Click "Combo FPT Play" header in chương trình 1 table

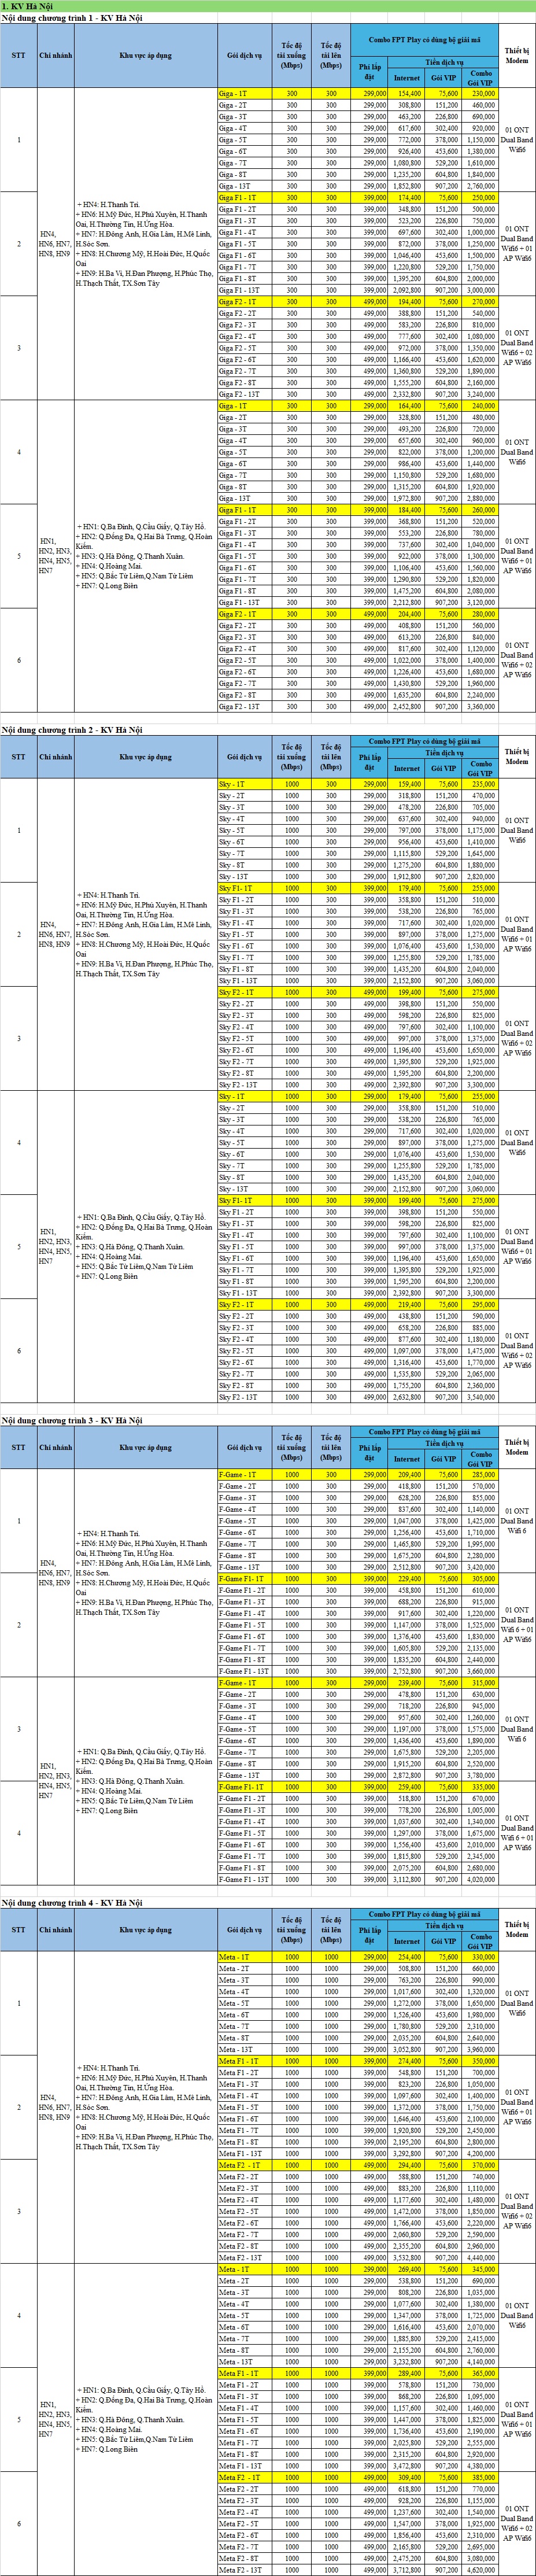(424, 40)
